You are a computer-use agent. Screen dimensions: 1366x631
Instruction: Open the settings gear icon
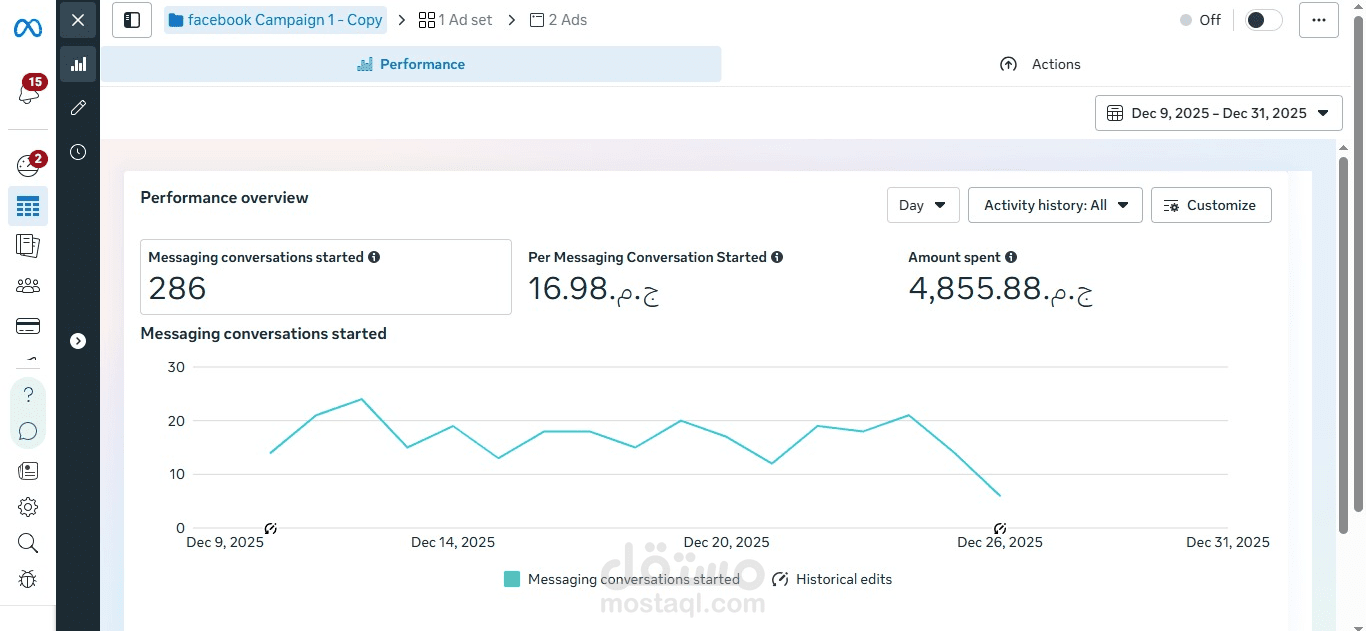[x=28, y=507]
